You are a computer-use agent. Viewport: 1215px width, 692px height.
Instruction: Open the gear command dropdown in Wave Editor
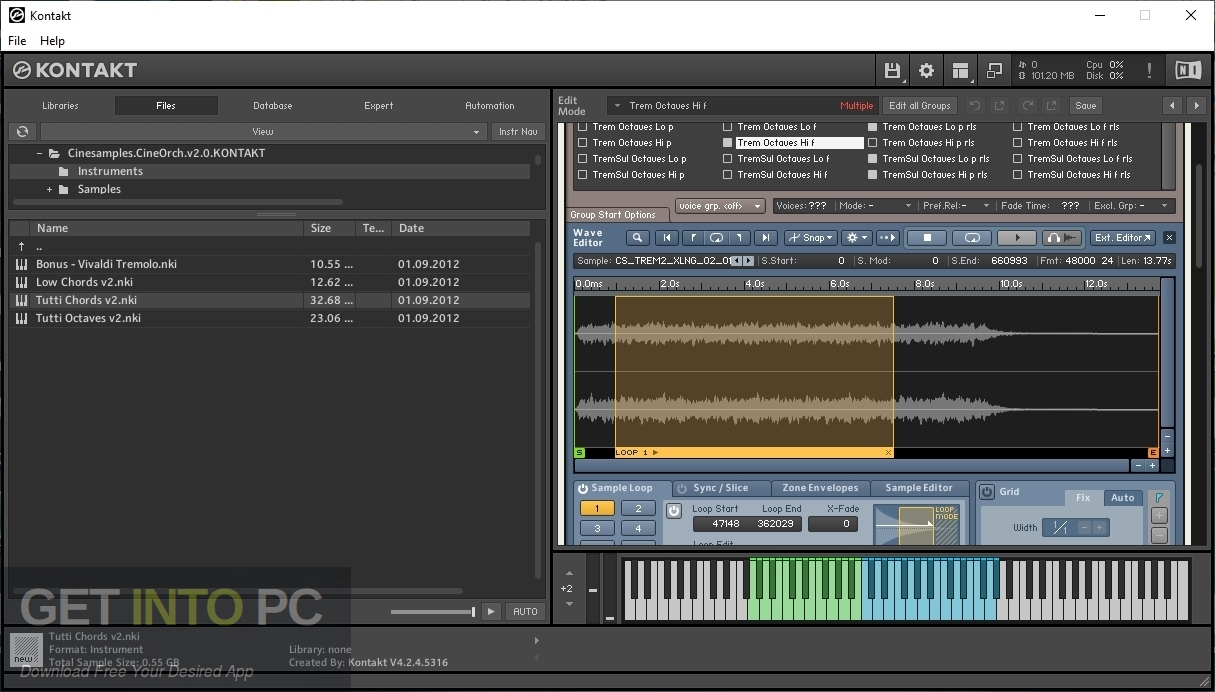(x=856, y=238)
